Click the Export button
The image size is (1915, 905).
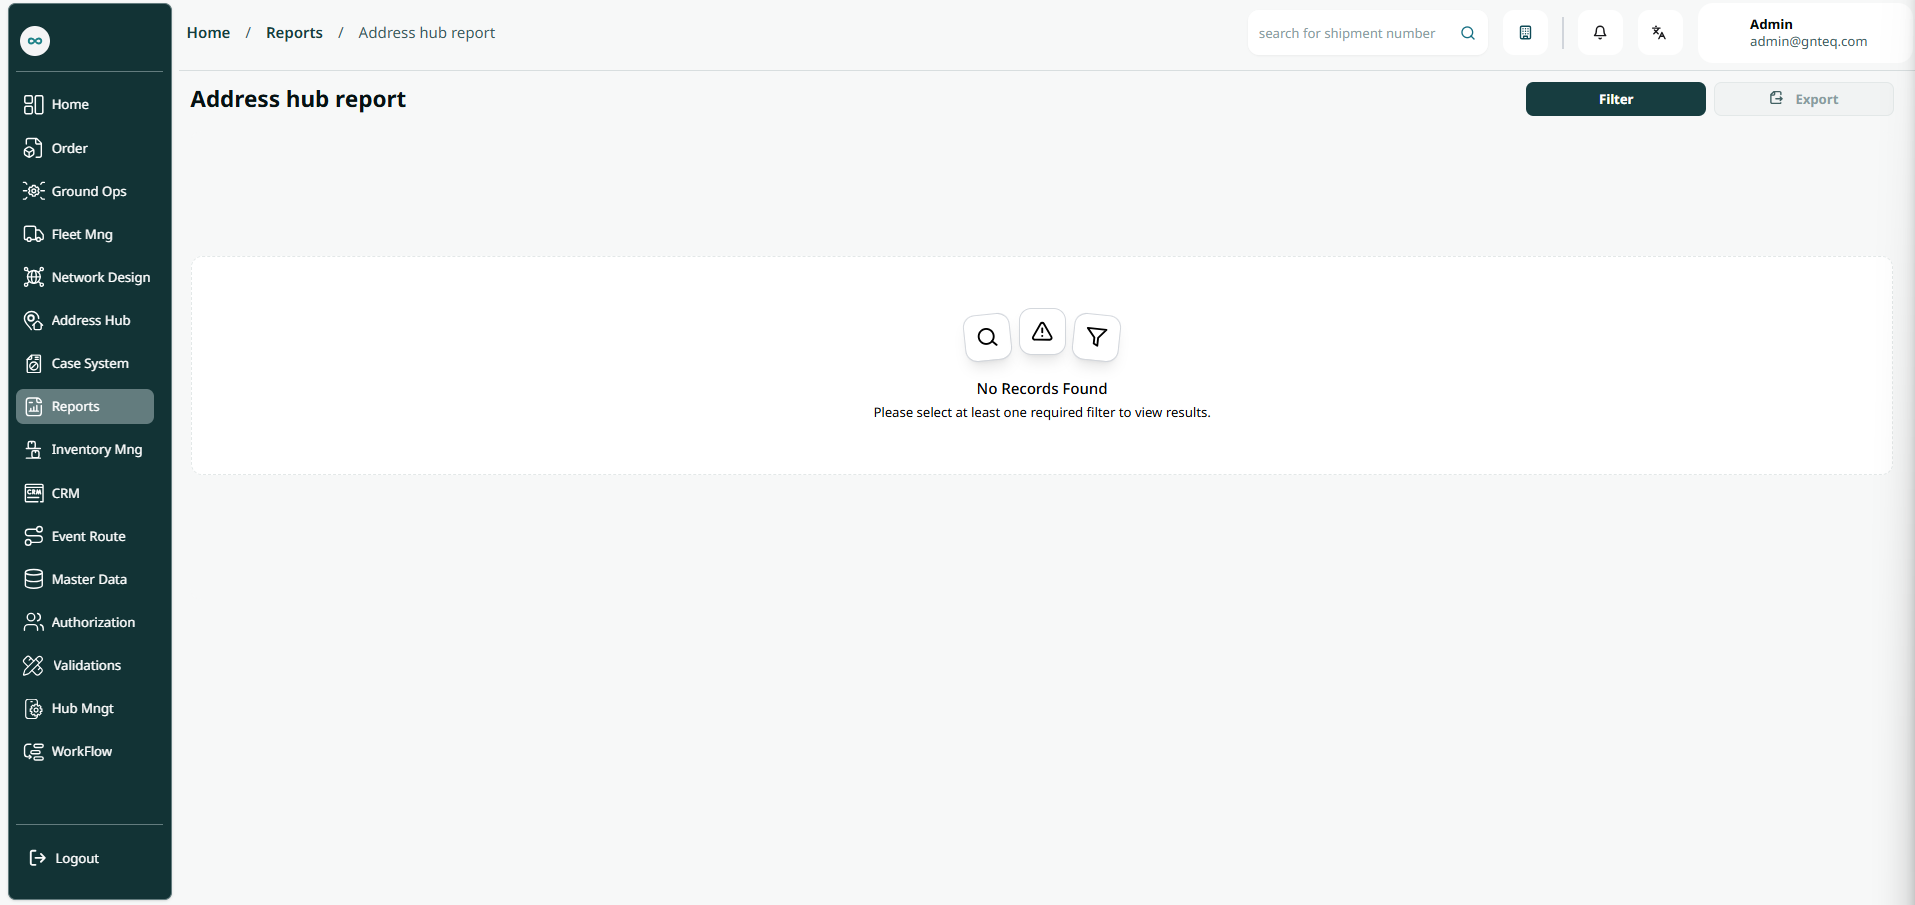(1803, 99)
